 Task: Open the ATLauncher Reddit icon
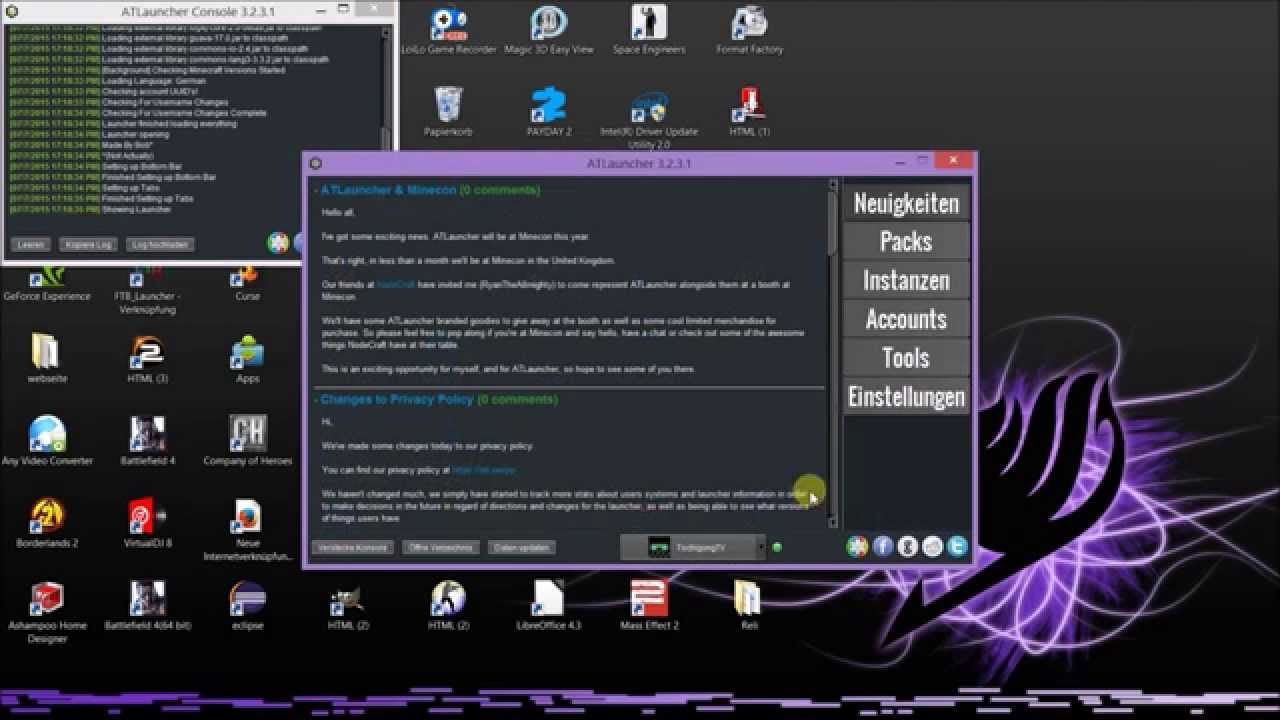coord(932,546)
